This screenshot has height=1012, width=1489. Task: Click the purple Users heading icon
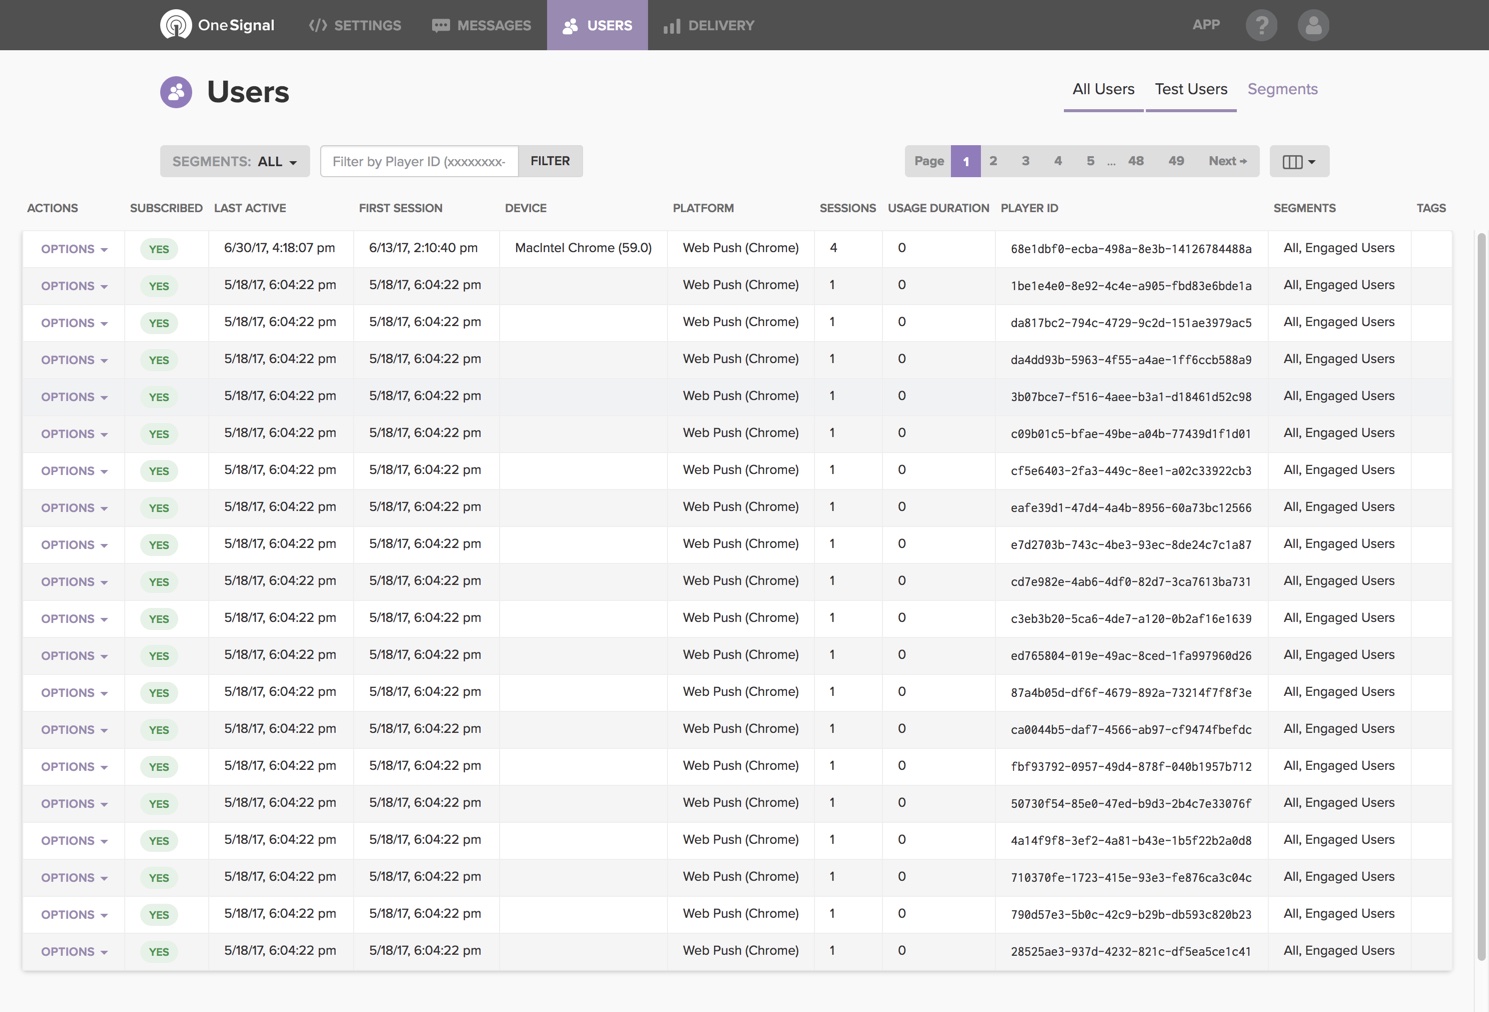176,92
